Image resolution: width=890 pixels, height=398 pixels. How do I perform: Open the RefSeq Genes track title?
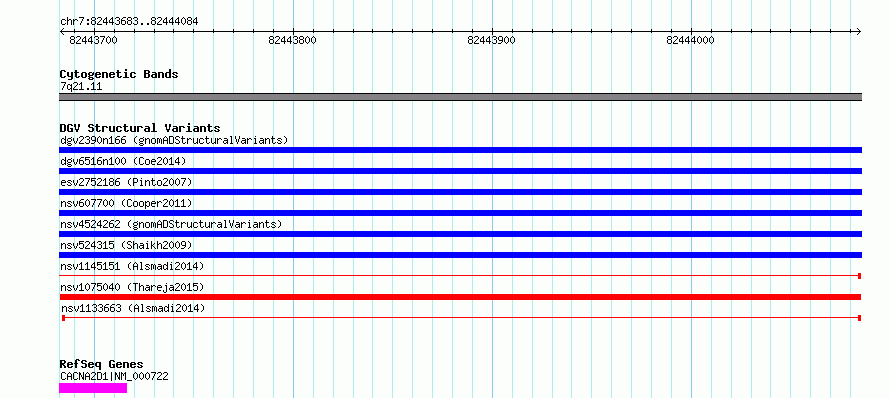point(101,365)
